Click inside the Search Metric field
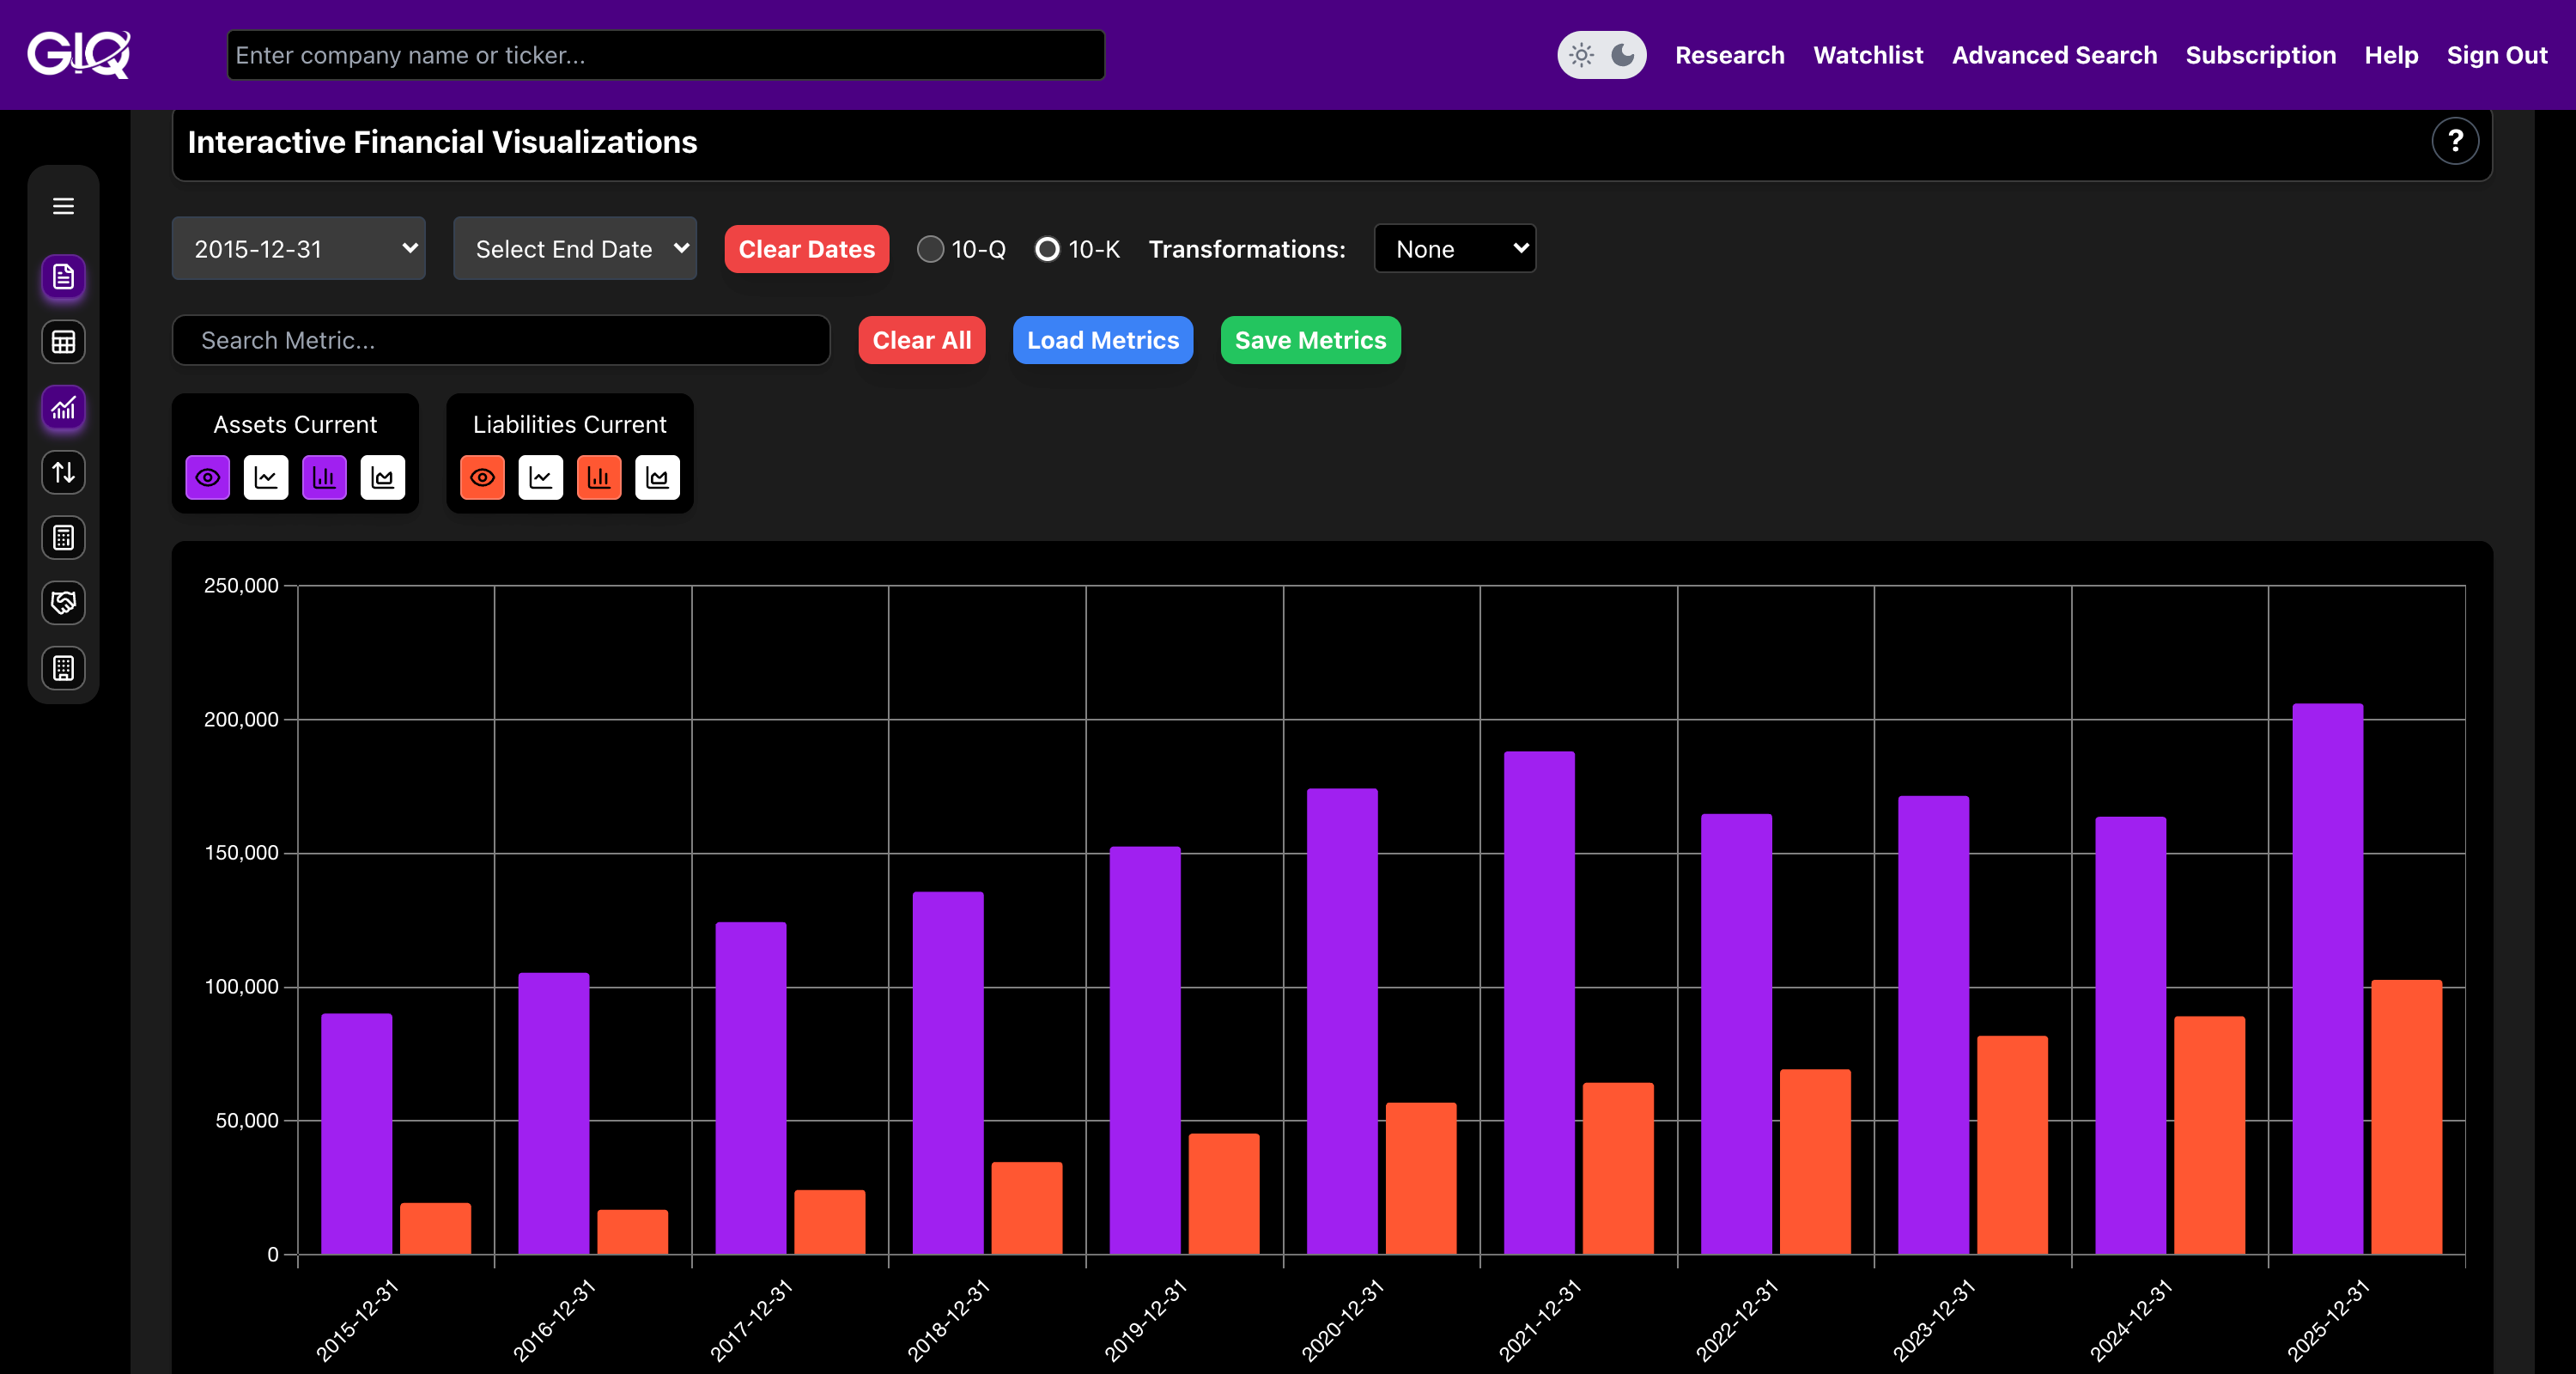The height and width of the screenshot is (1374, 2576). click(500, 341)
